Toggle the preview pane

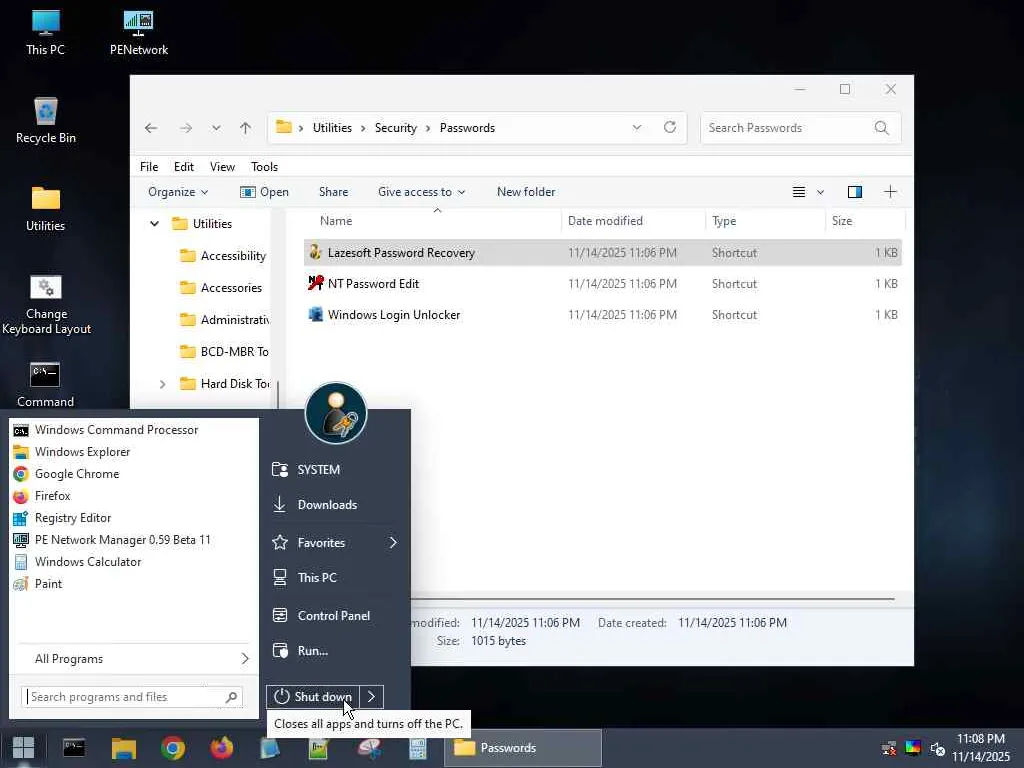(x=855, y=192)
